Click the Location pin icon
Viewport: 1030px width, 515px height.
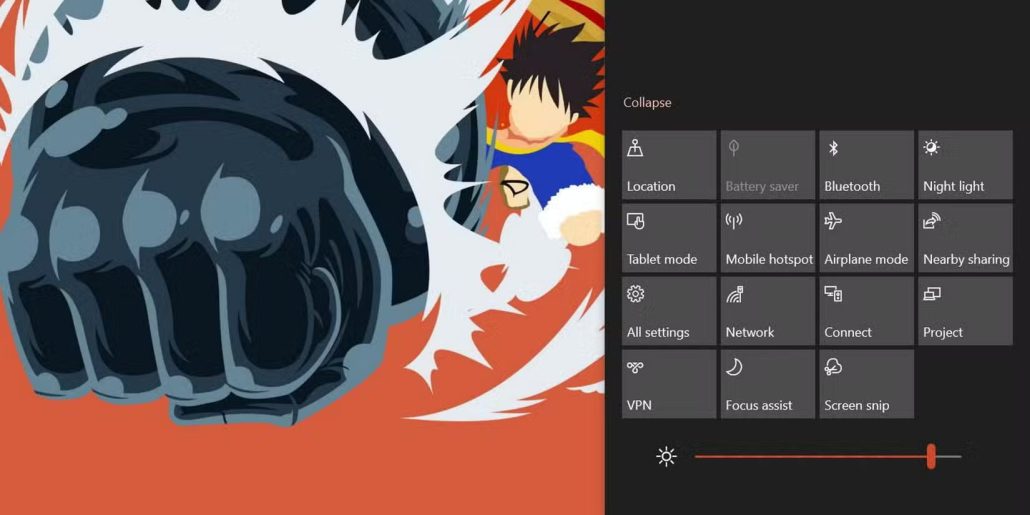[634, 148]
